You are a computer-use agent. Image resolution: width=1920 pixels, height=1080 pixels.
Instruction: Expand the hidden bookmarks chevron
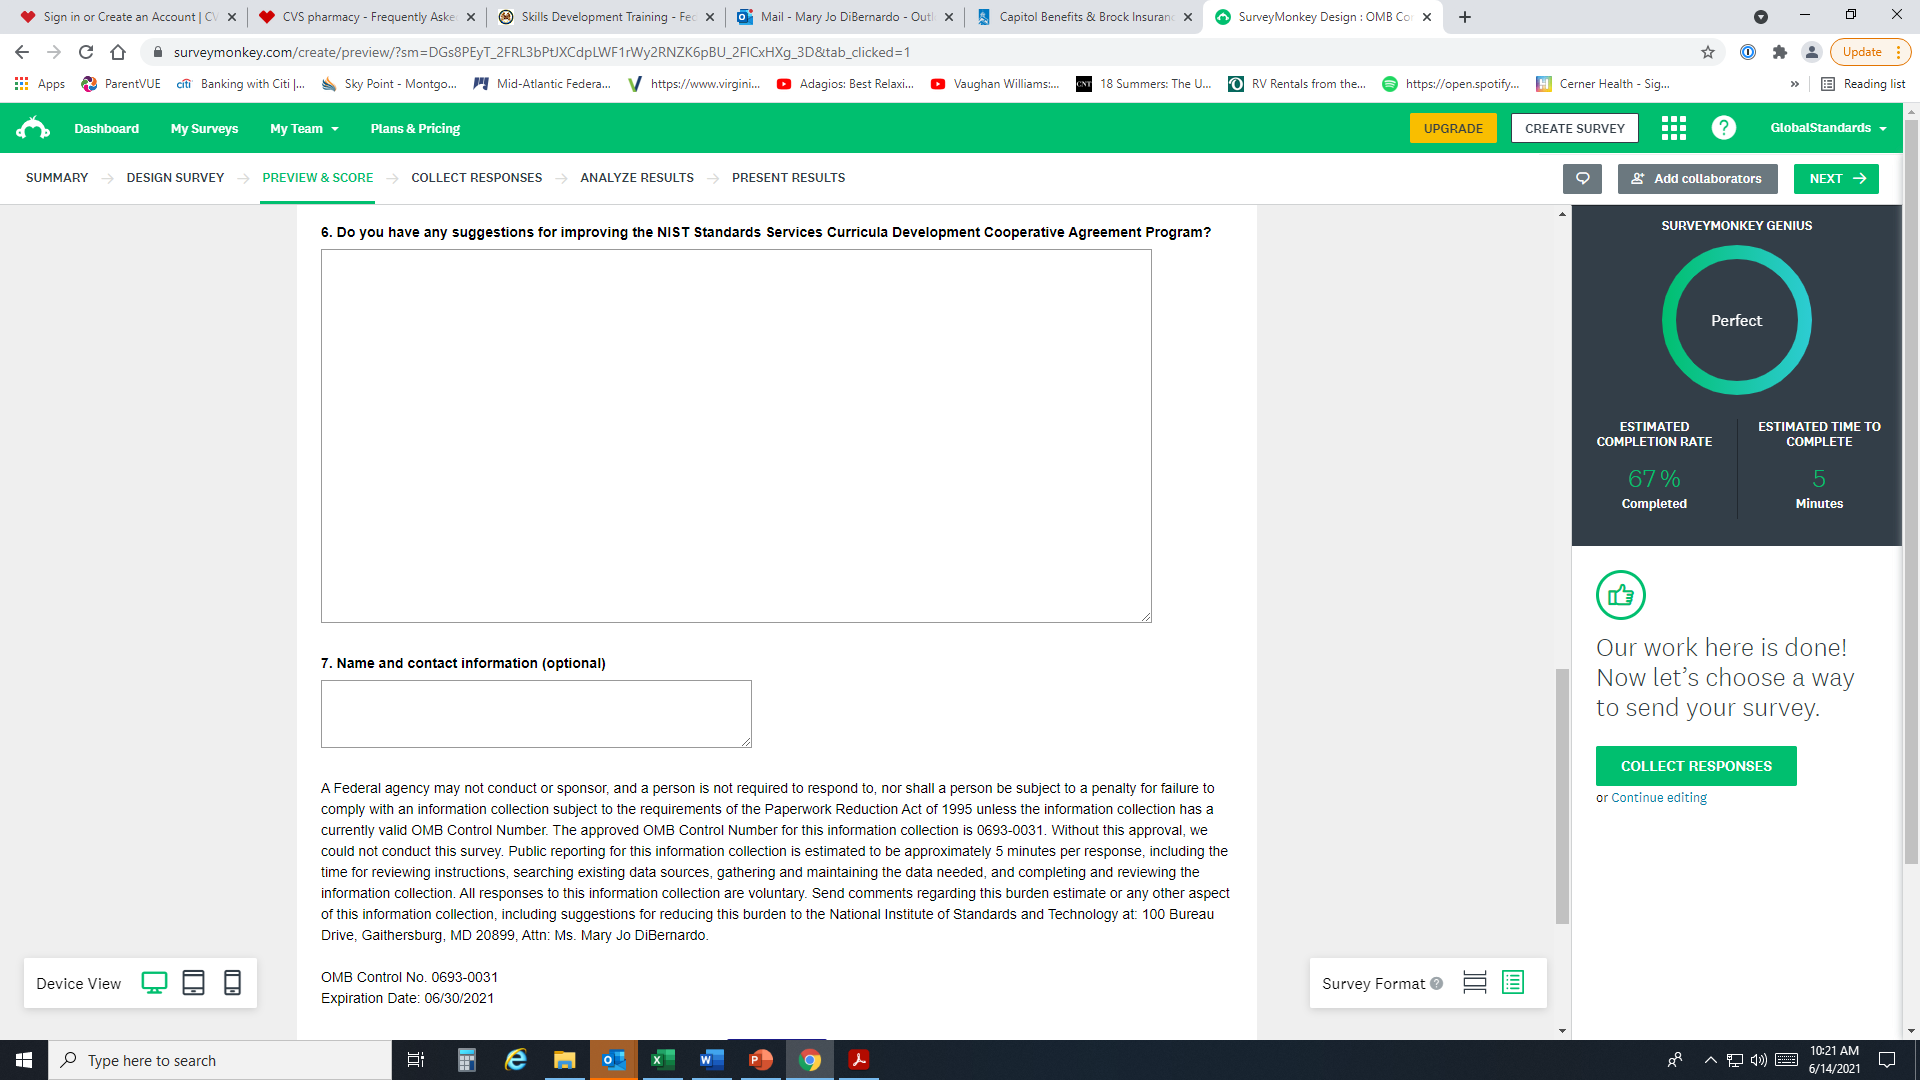1794,84
